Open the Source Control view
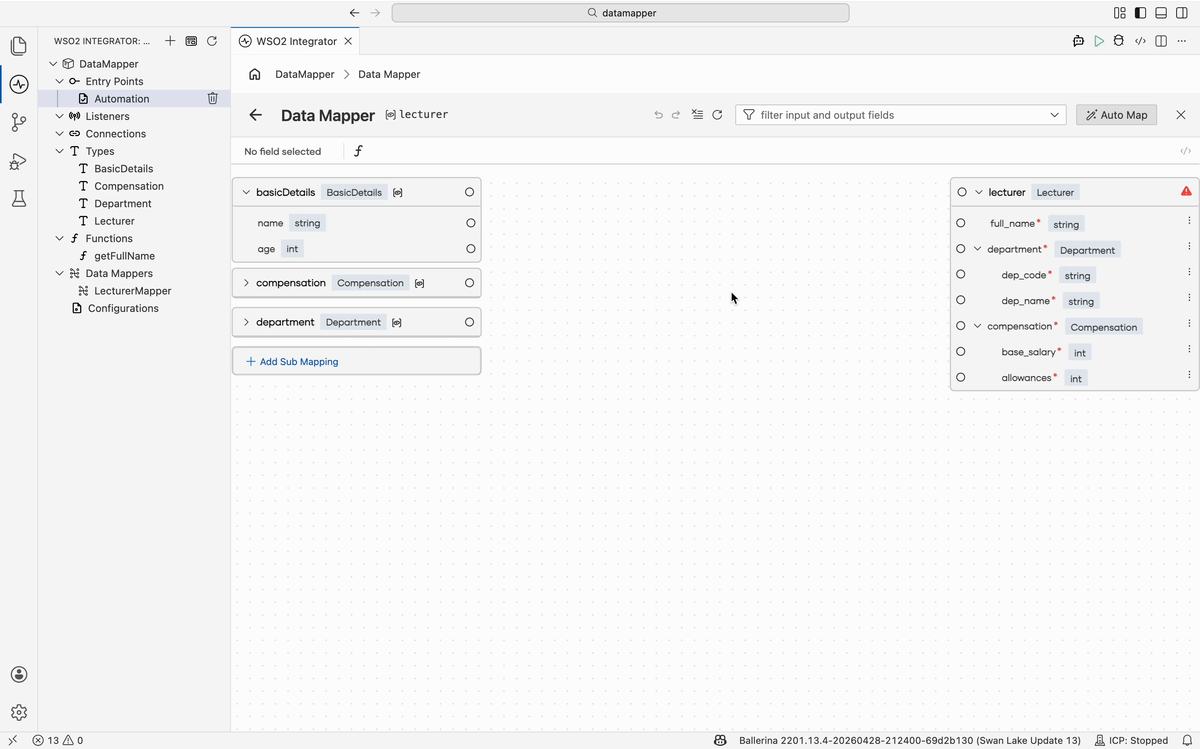Viewport: 1200px width, 749px height. [x=18, y=122]
